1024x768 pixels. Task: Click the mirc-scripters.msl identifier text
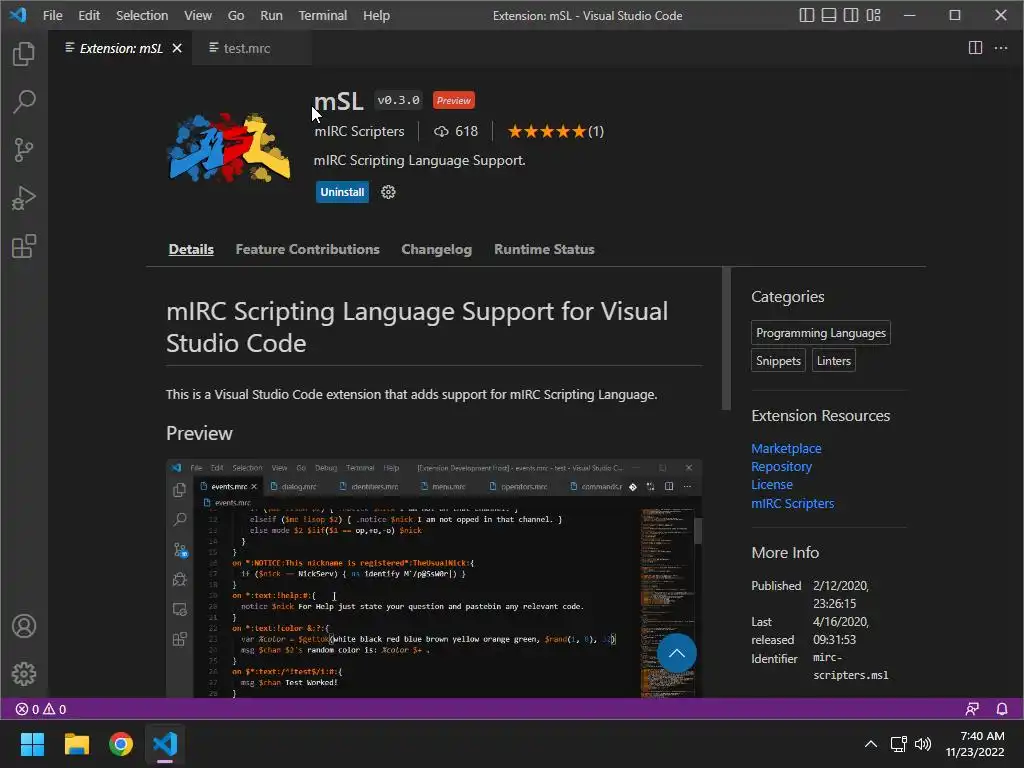click(x=850, y=666)
